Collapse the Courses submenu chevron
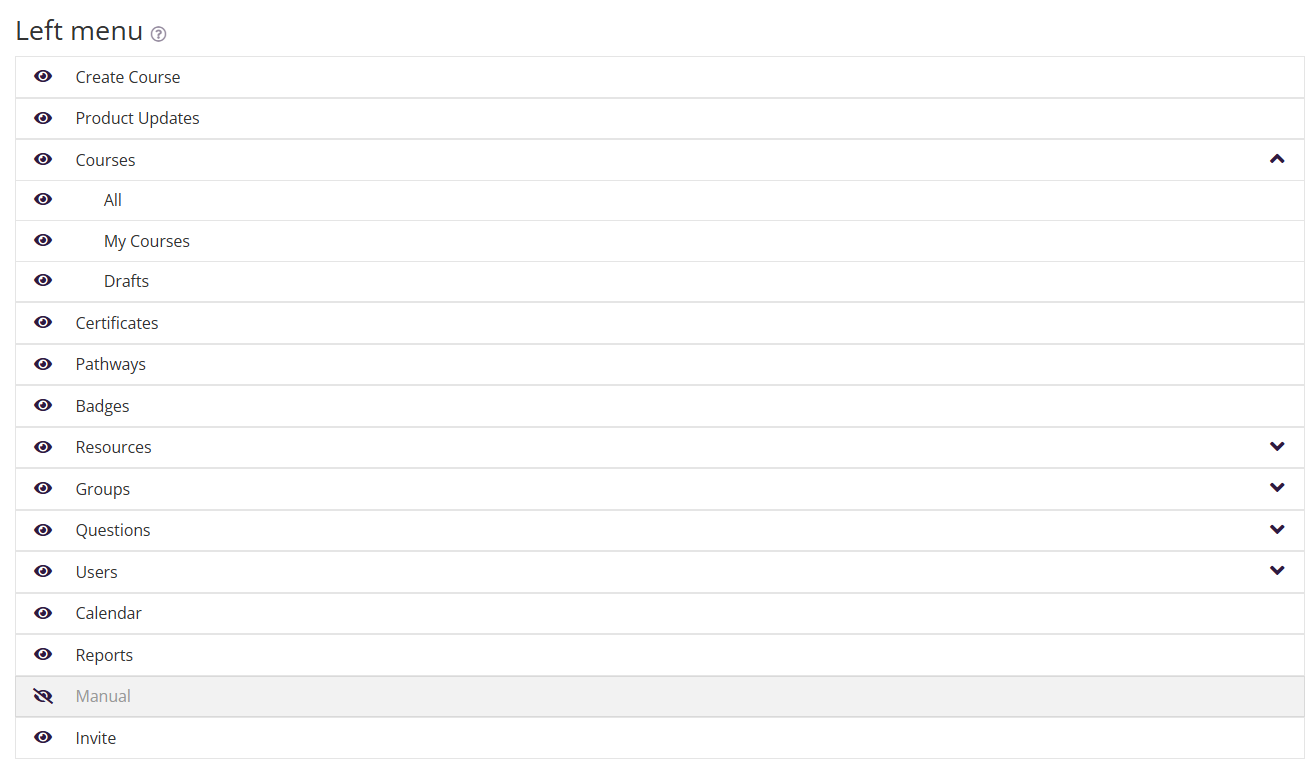 pyautogui.click(x=1277, y=159)
